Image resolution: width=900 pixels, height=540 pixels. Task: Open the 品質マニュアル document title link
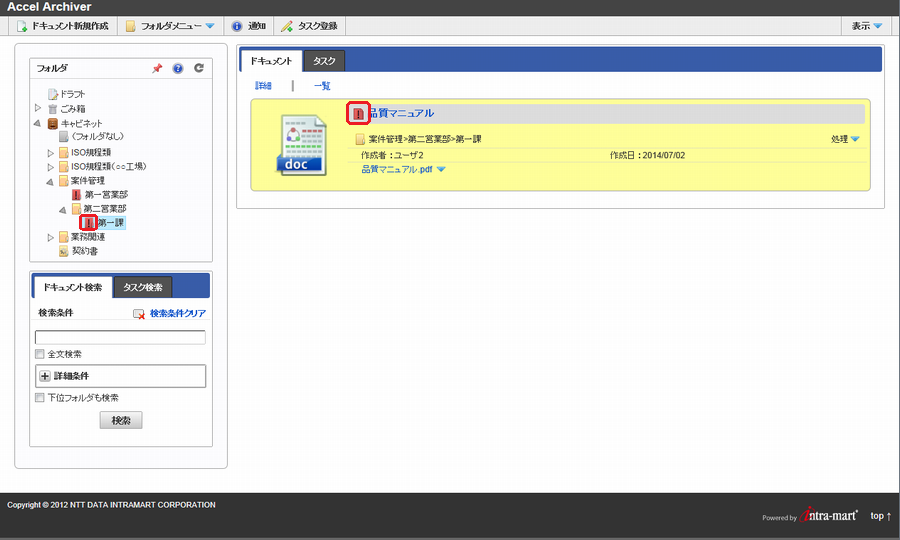pyautogui.click(x=401, y=113)
